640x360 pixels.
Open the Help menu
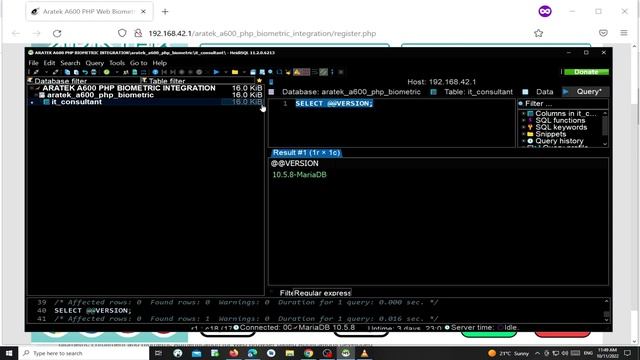pyautogui.click(x=160, y=63)
